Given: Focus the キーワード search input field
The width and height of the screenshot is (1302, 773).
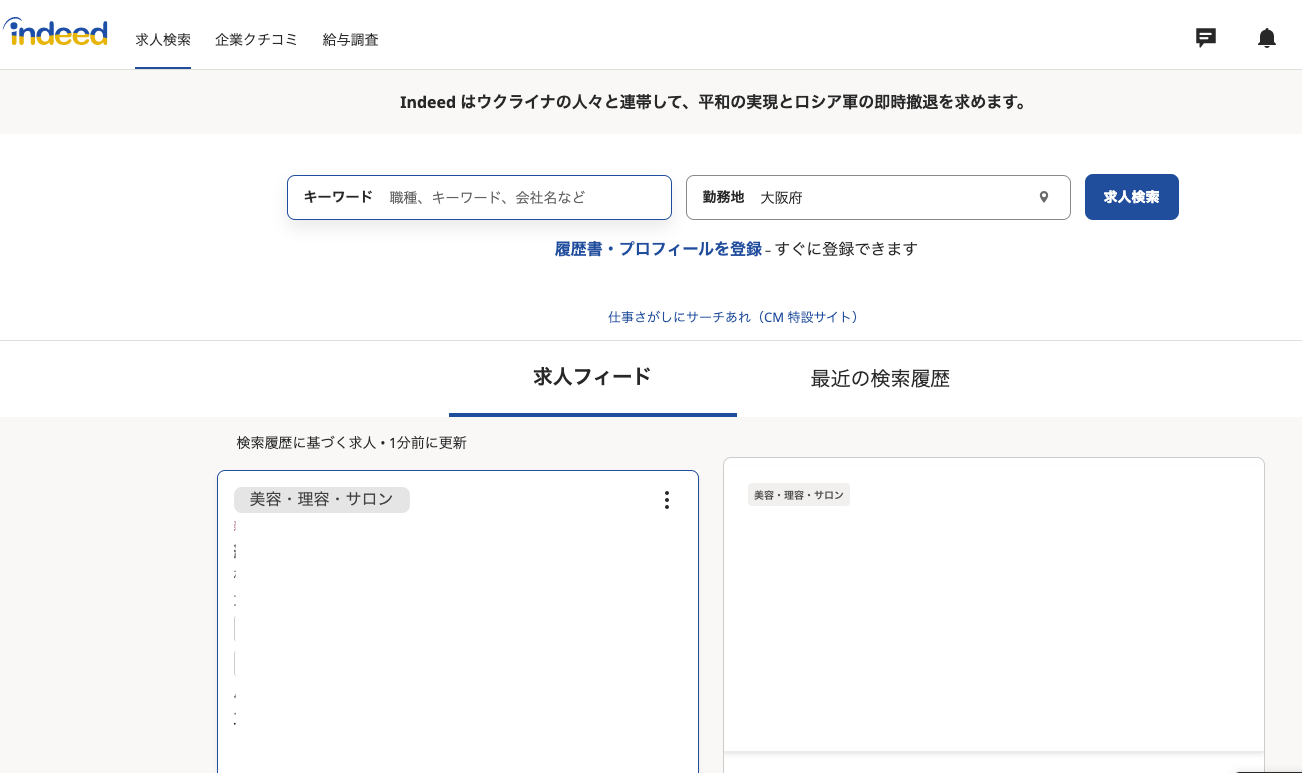Looking at the screenshot, I should (x=525, y=198).
